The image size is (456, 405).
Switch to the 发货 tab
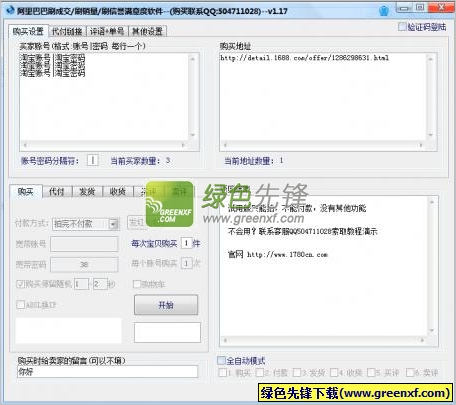coord(87,191)
